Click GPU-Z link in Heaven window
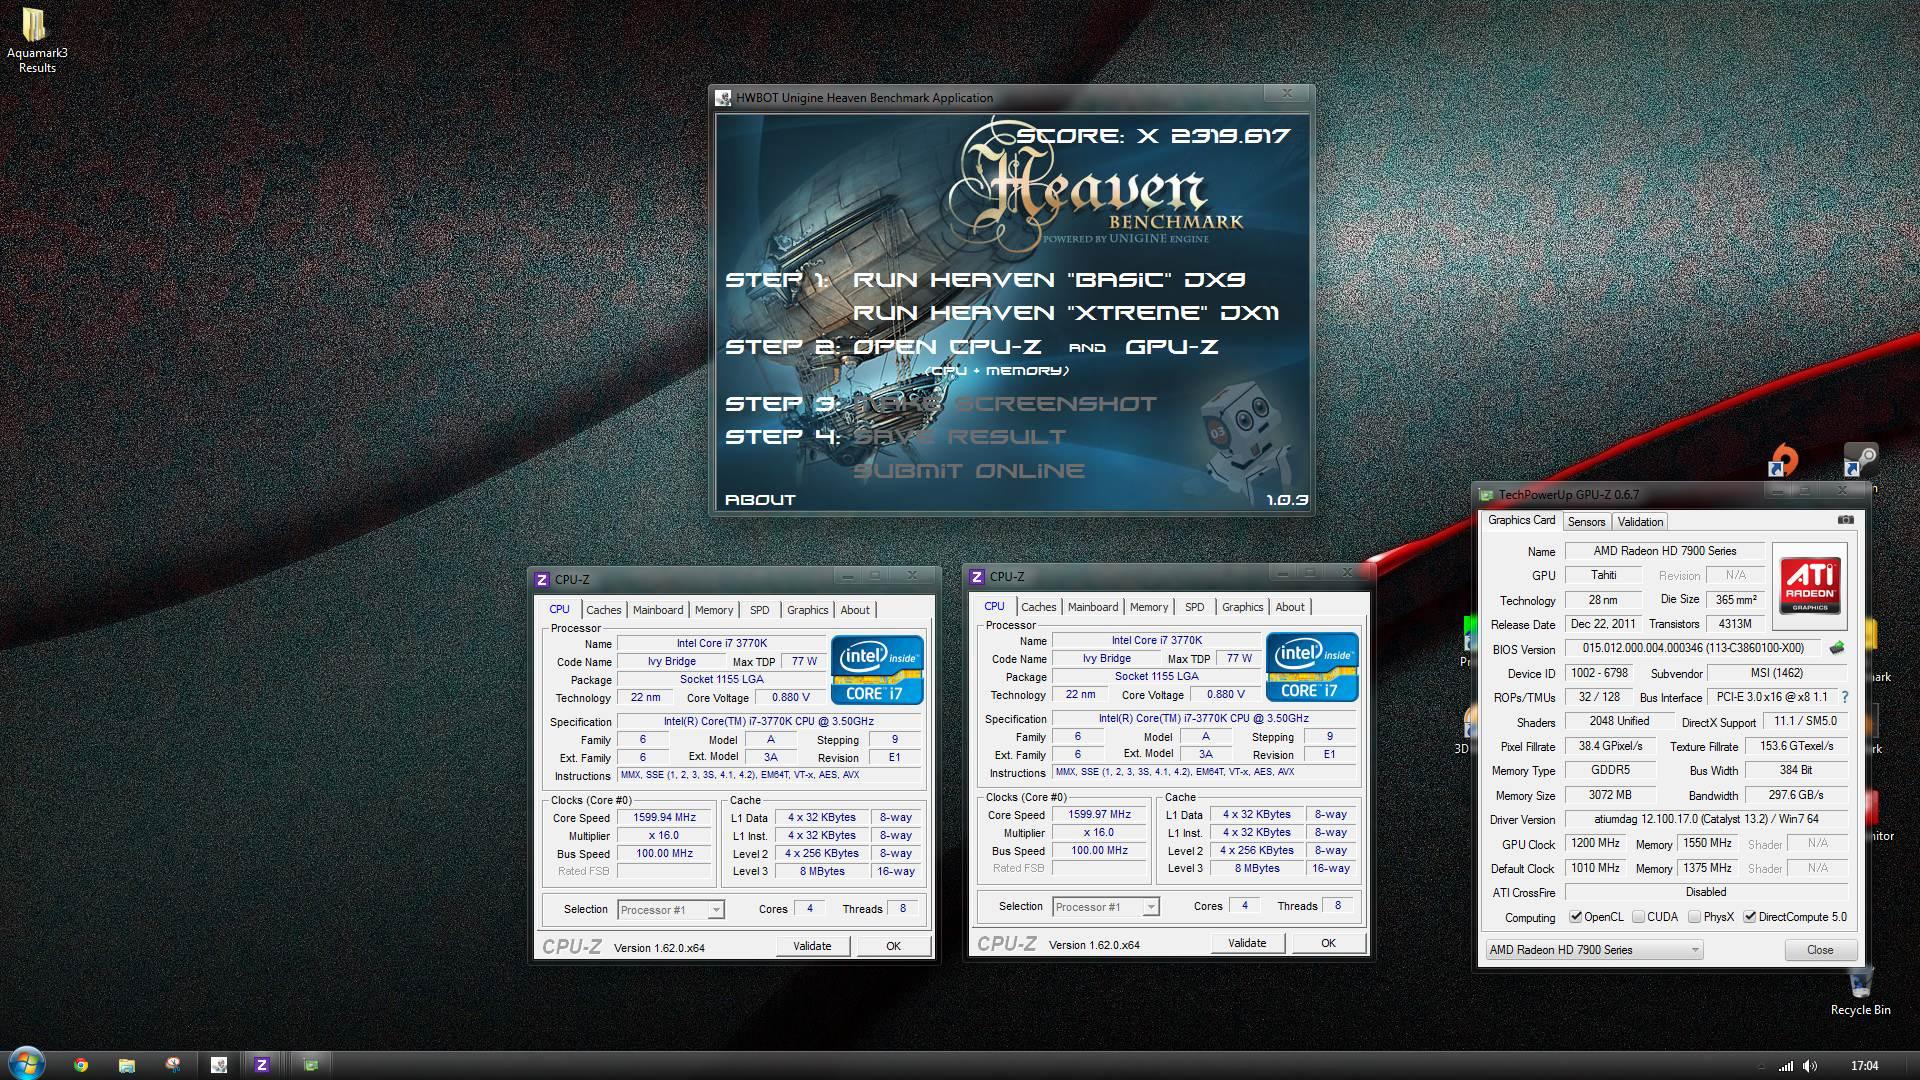The height and width of the screenshot is (1080, 1920). pos(1171,347)
